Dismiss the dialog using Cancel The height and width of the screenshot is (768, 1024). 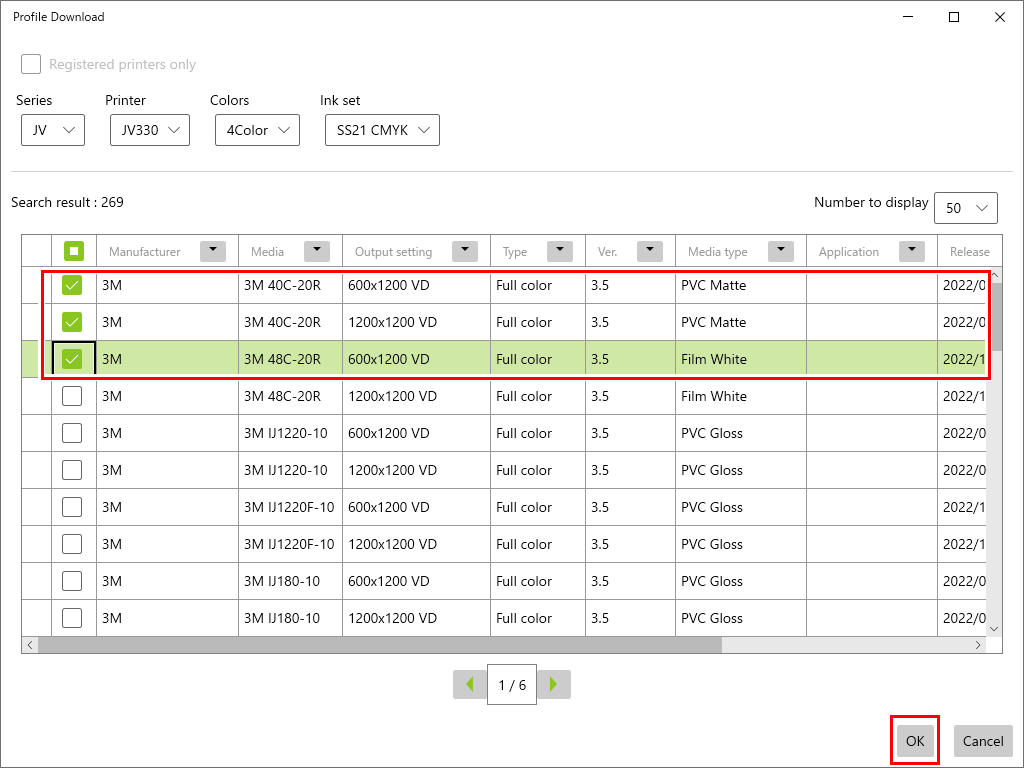pos(983,741)
